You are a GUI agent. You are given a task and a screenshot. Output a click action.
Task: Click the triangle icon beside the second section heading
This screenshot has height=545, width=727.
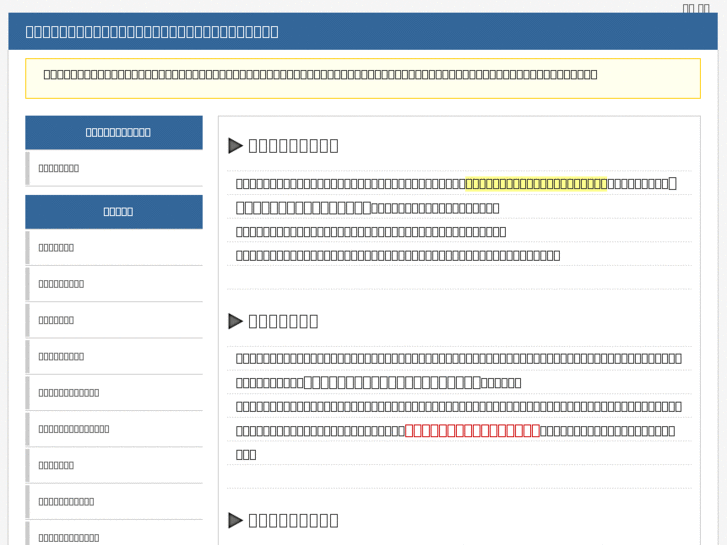click(236, 321)
